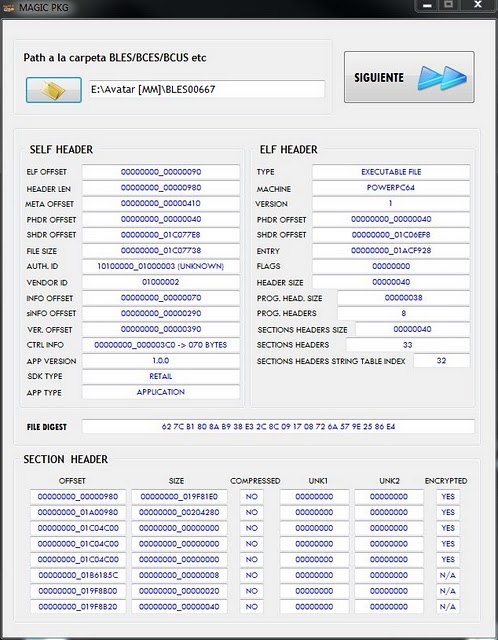Maximize the MAGIC PKG window
This screenshot has width=498, height=640.
[449, 5]
